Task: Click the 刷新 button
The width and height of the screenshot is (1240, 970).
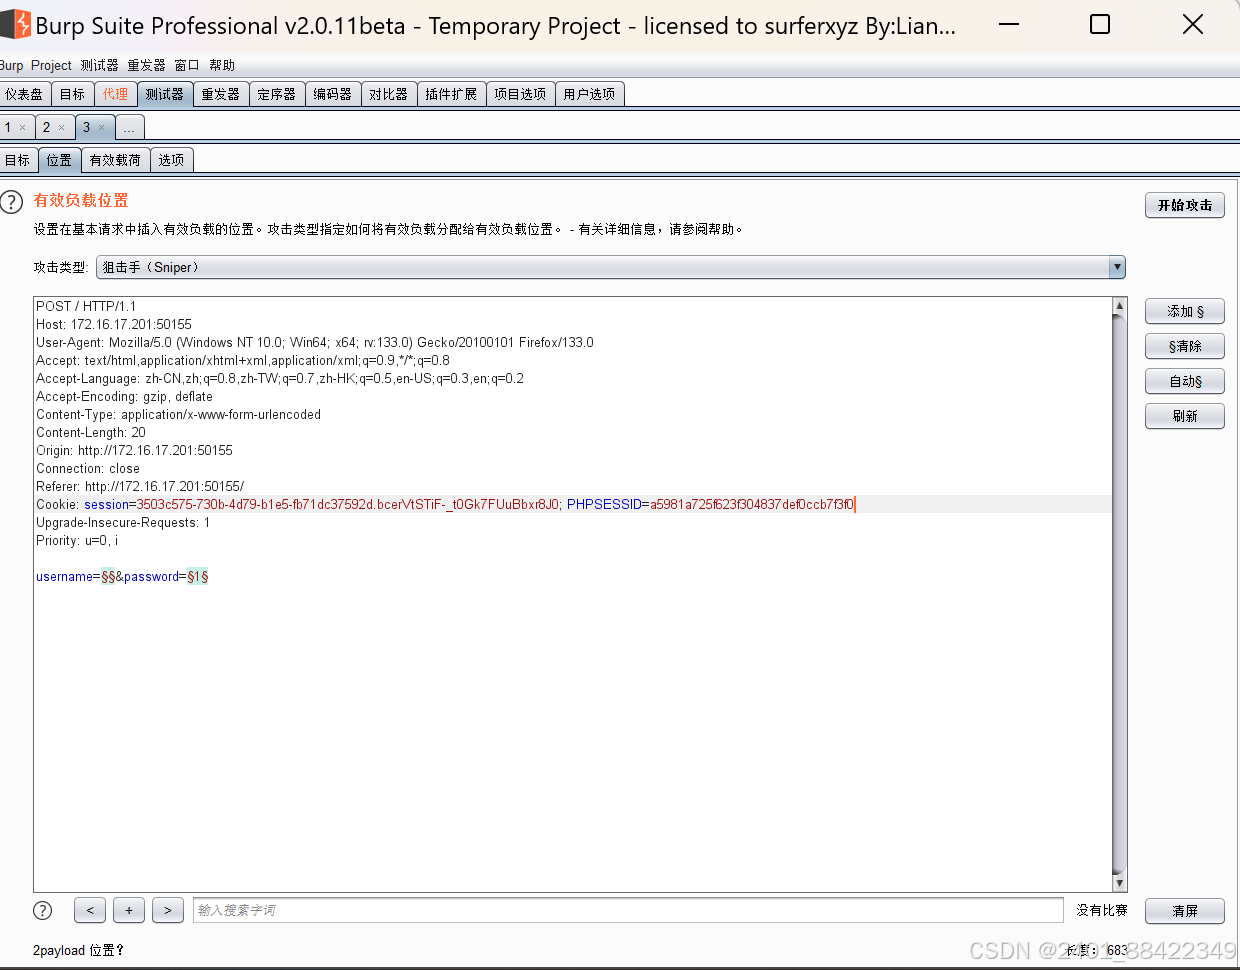Action: (x=1185, y=416)
